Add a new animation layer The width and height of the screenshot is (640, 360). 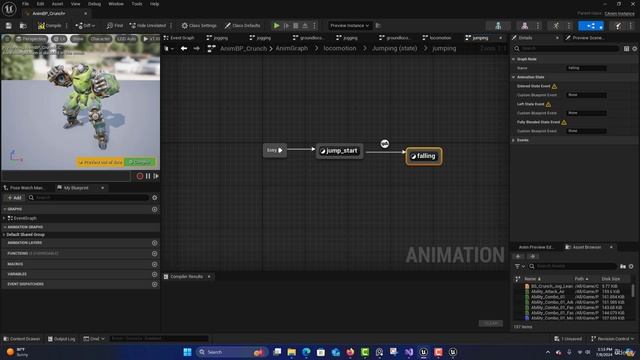[x=155, y=243]
